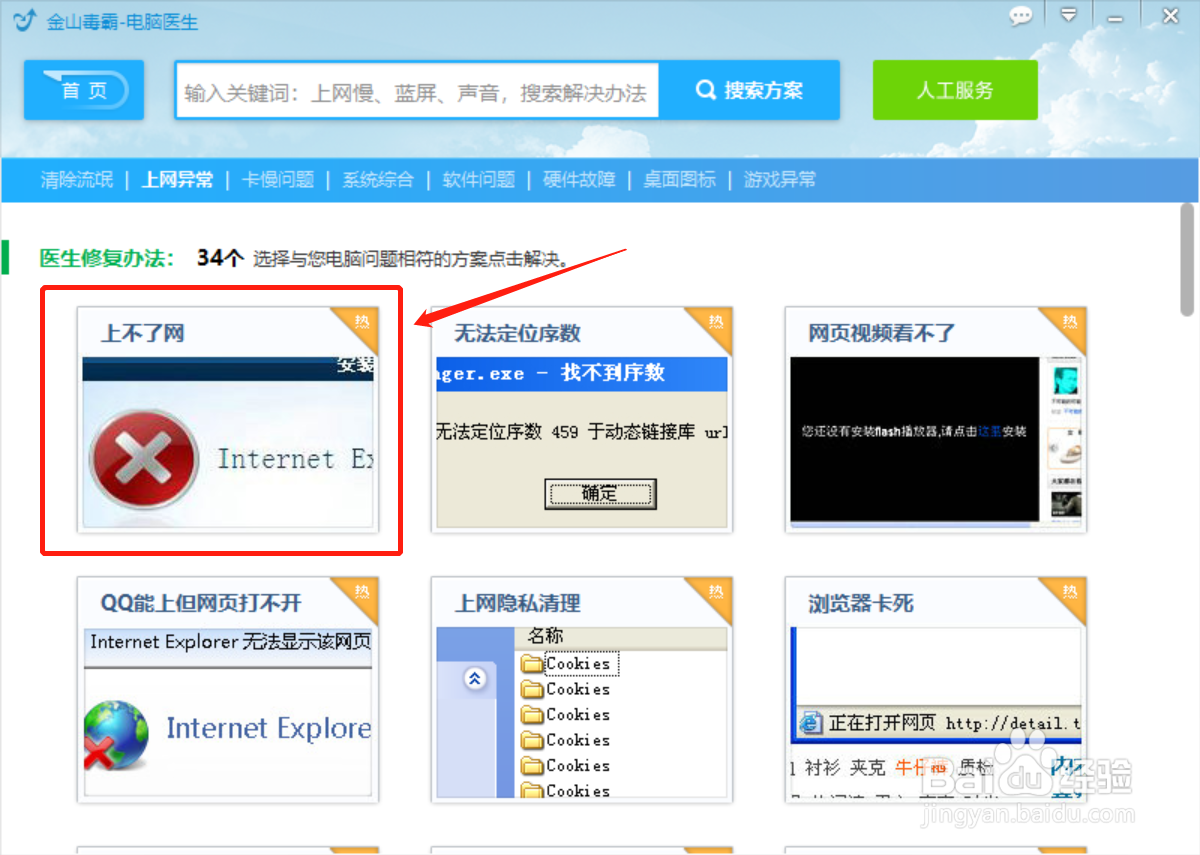Open the 浏览器卡死 solution title
The width and height of the screenshot is (1200, 855).
point(861,603)
